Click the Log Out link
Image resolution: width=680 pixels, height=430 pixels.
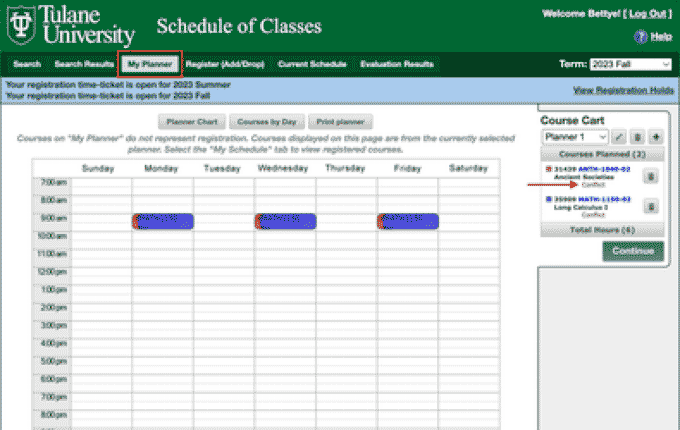point(647,14)
